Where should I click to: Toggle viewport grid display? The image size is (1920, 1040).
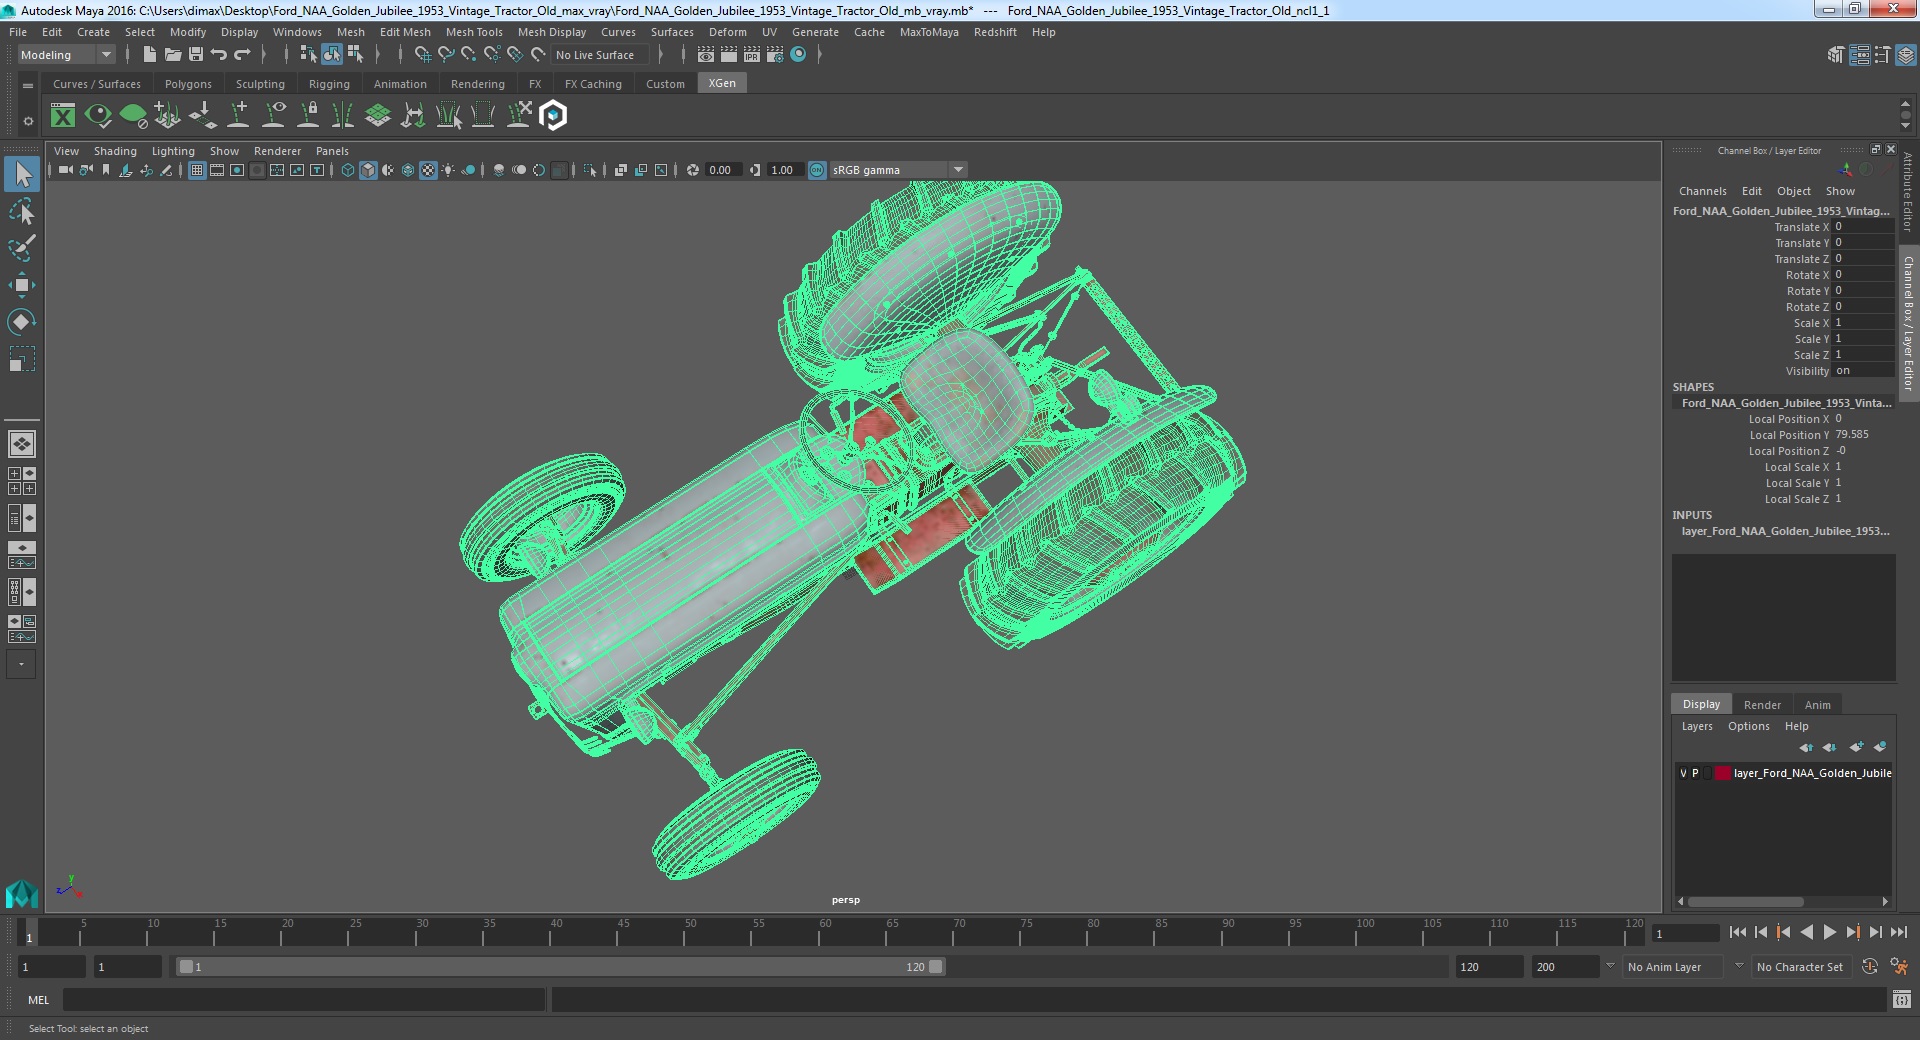197,170
